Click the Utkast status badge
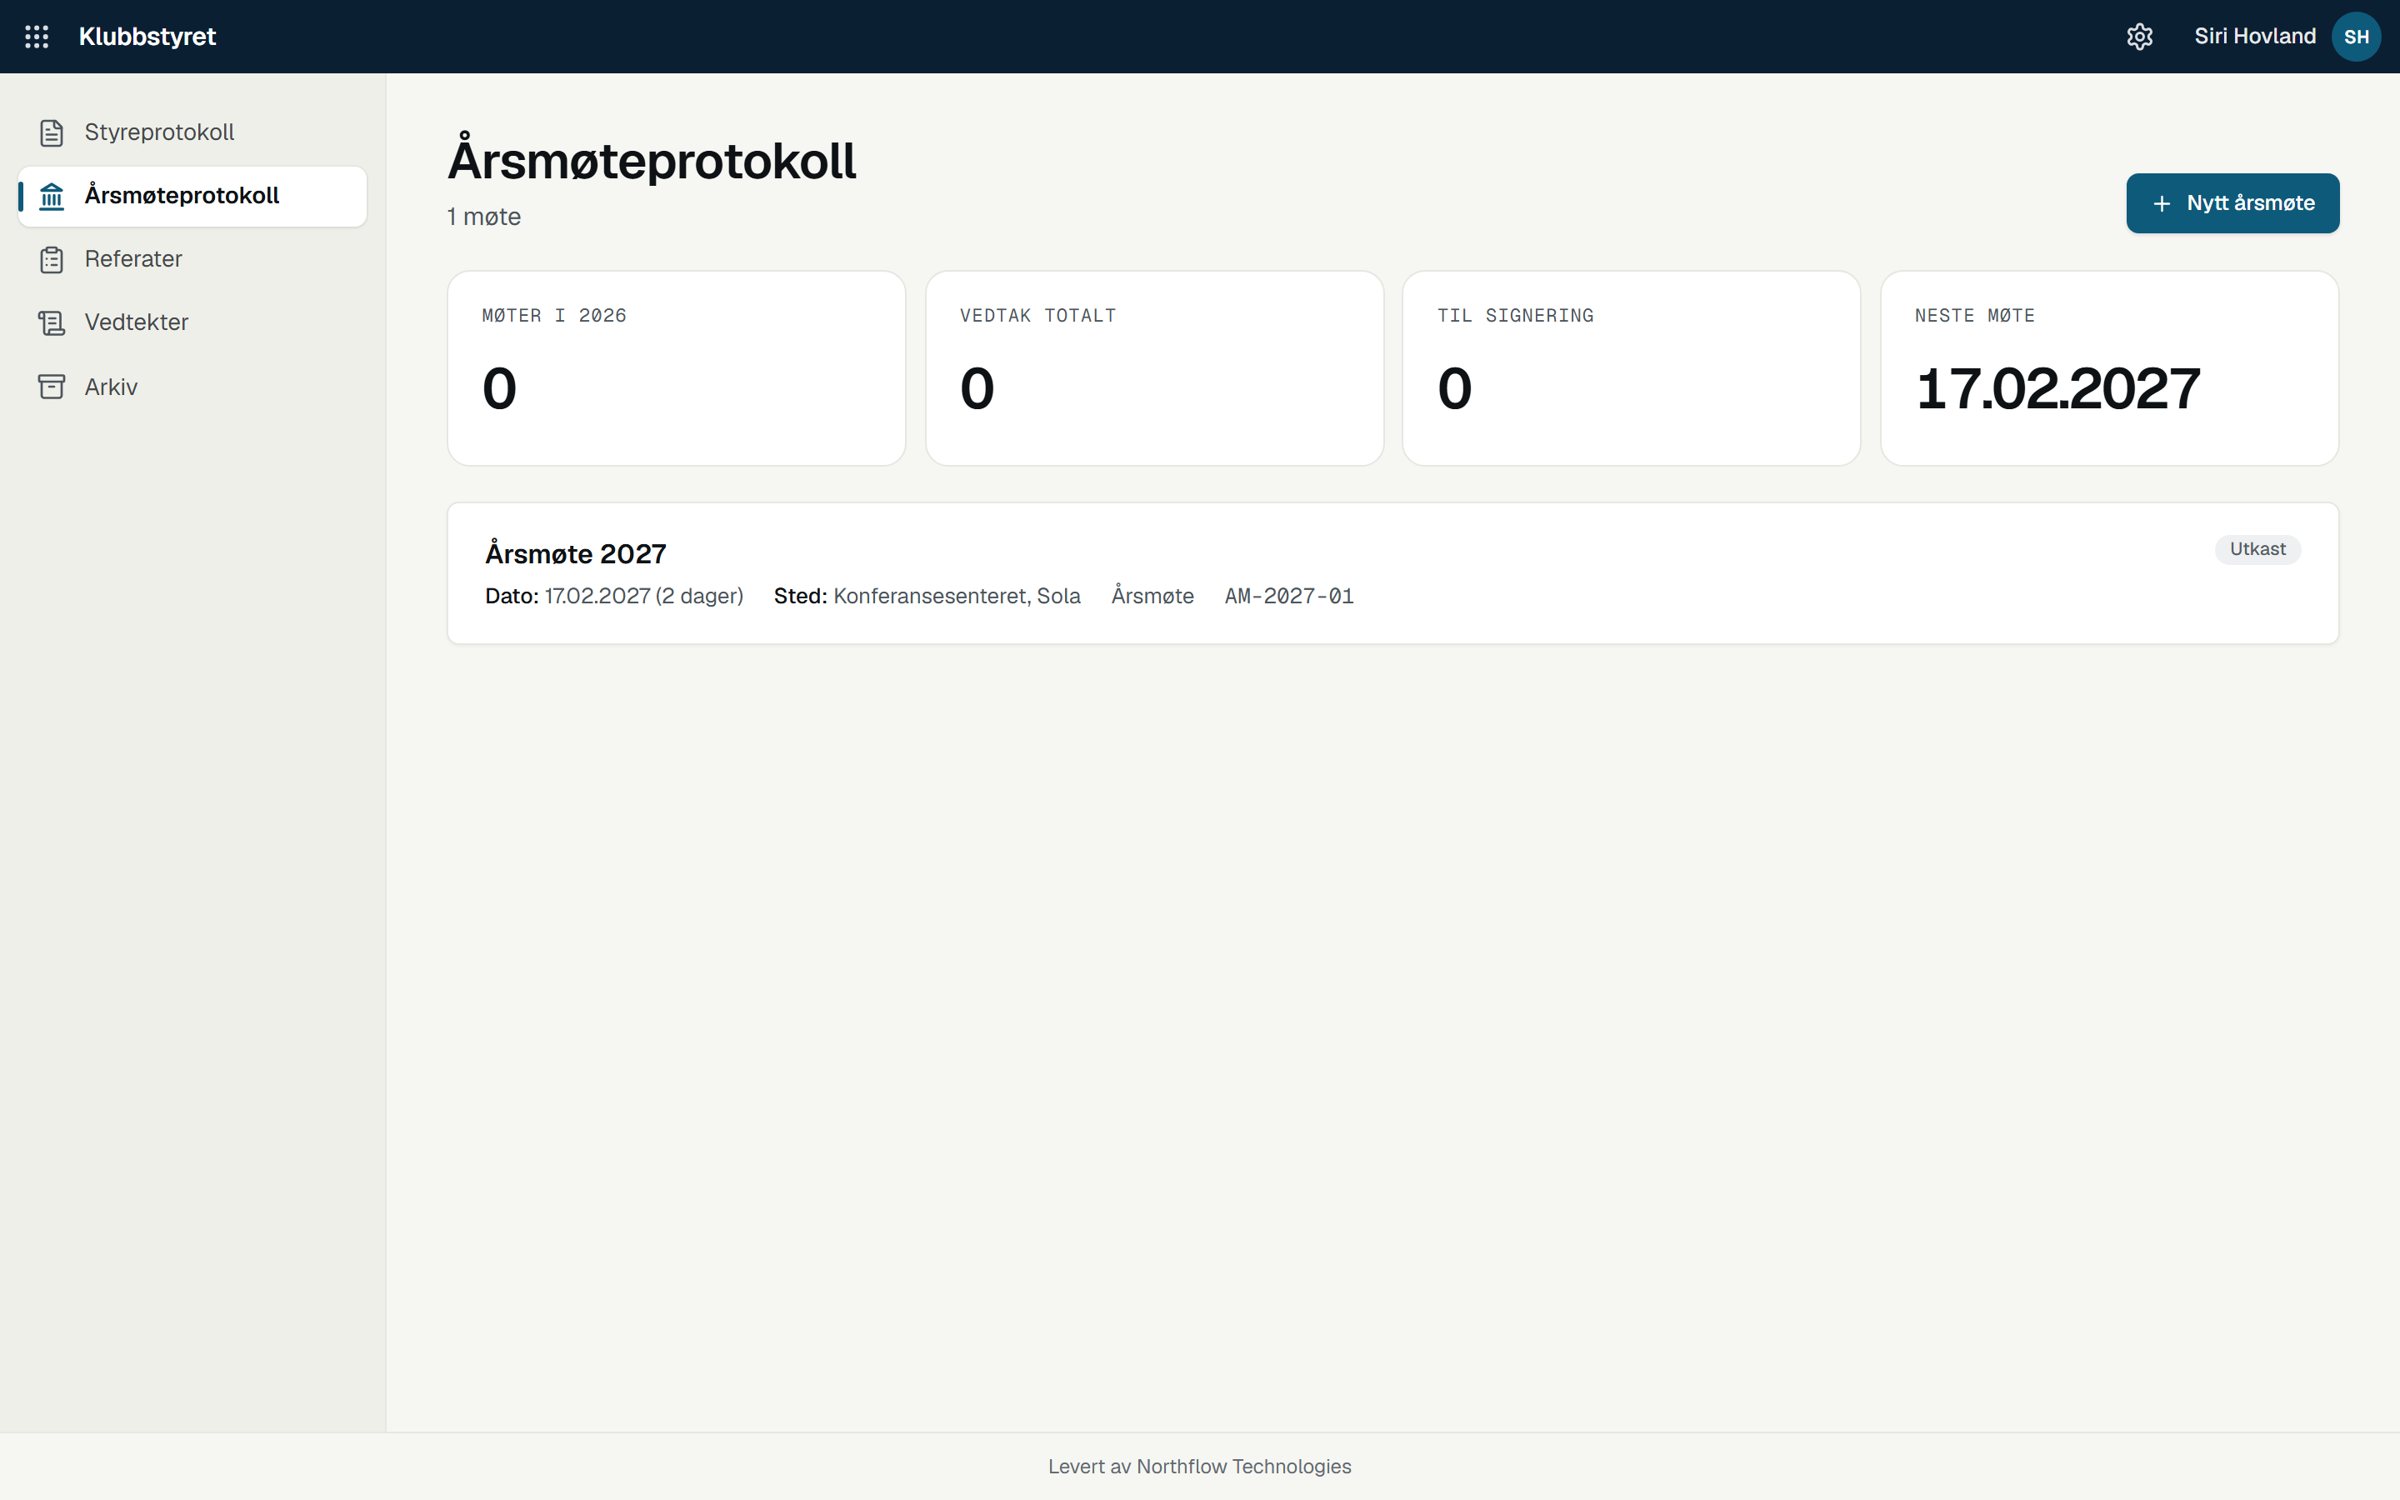This screenshot has width=2400, height=1500. point(2257,549)
